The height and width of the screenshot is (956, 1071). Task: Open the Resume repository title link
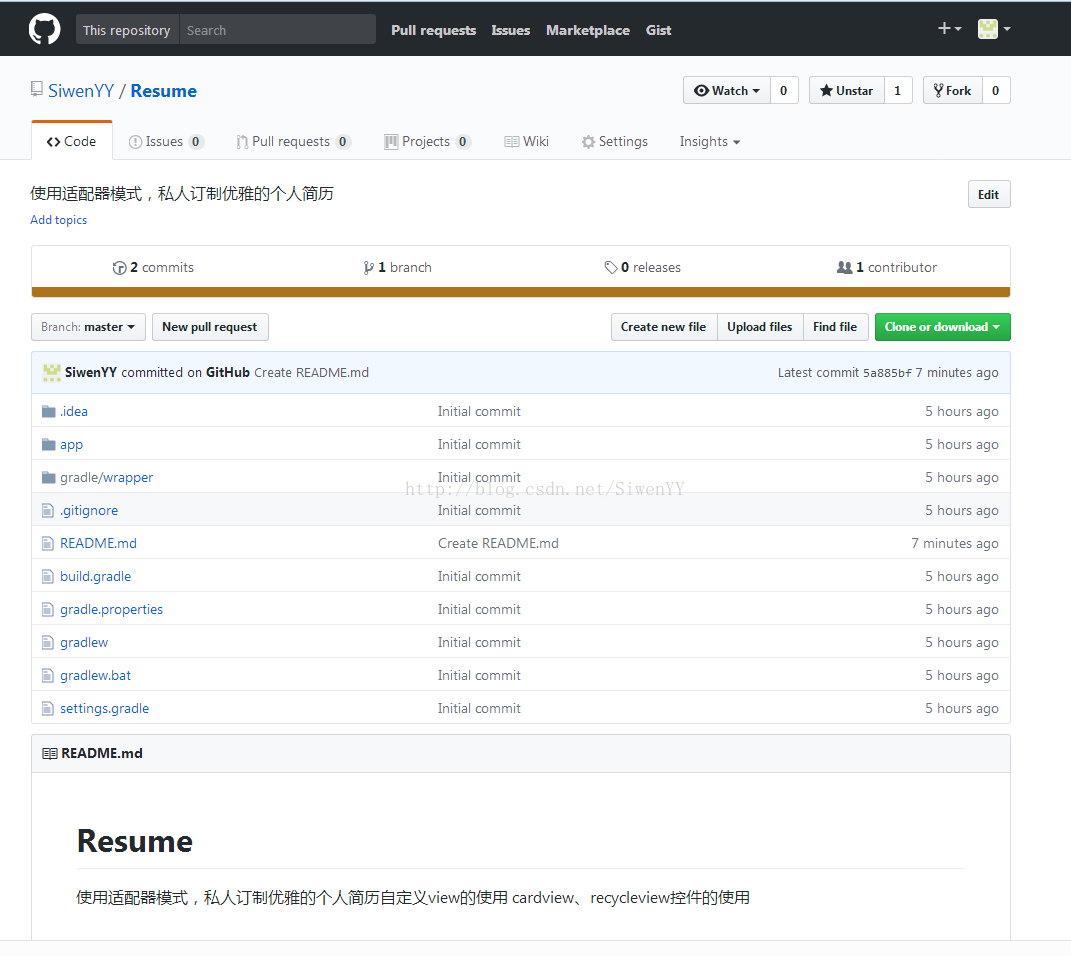pos(164,91)
